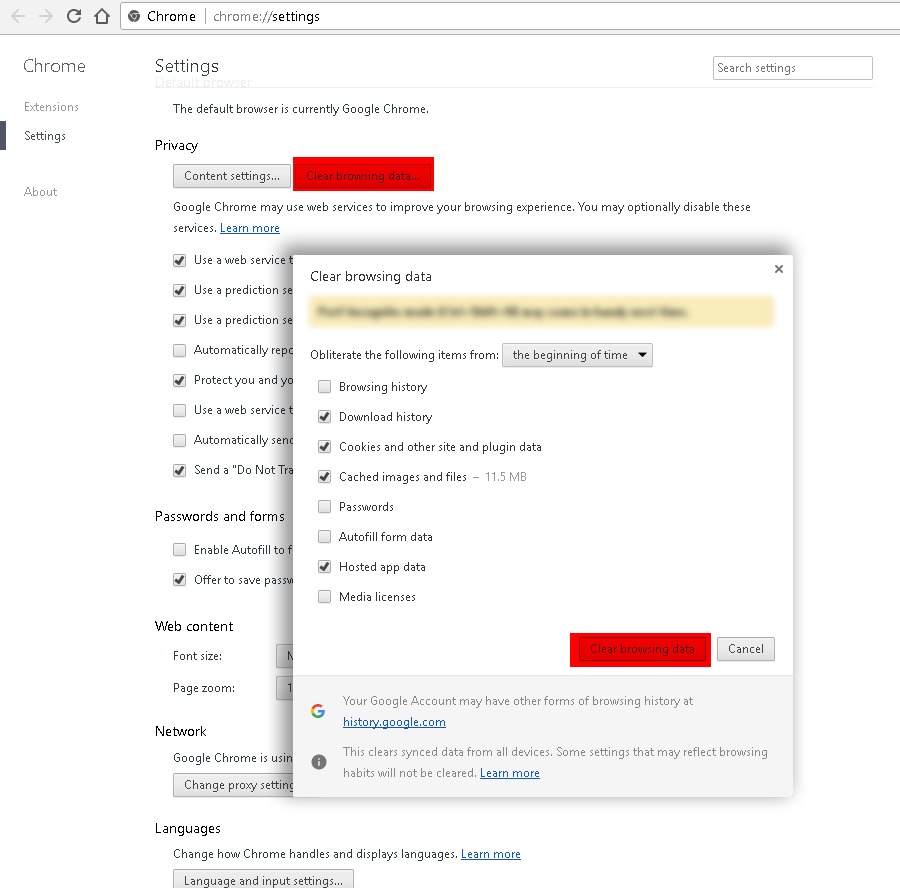Close the Clear browsing data dialog
The width and height of the screenshot is (900, 888).
pos(778,269)
